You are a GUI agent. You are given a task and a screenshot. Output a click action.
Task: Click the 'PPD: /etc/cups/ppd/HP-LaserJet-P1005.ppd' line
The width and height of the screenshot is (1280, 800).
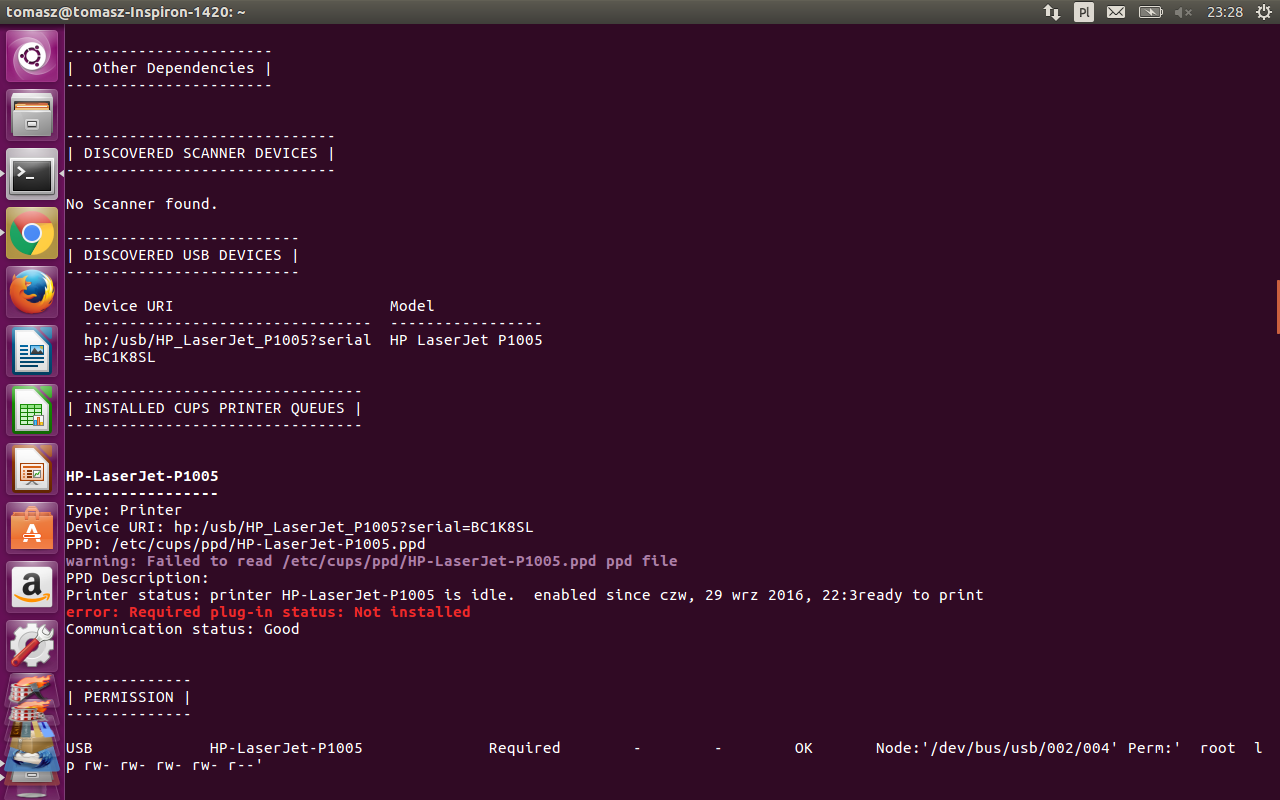[246, 544]
